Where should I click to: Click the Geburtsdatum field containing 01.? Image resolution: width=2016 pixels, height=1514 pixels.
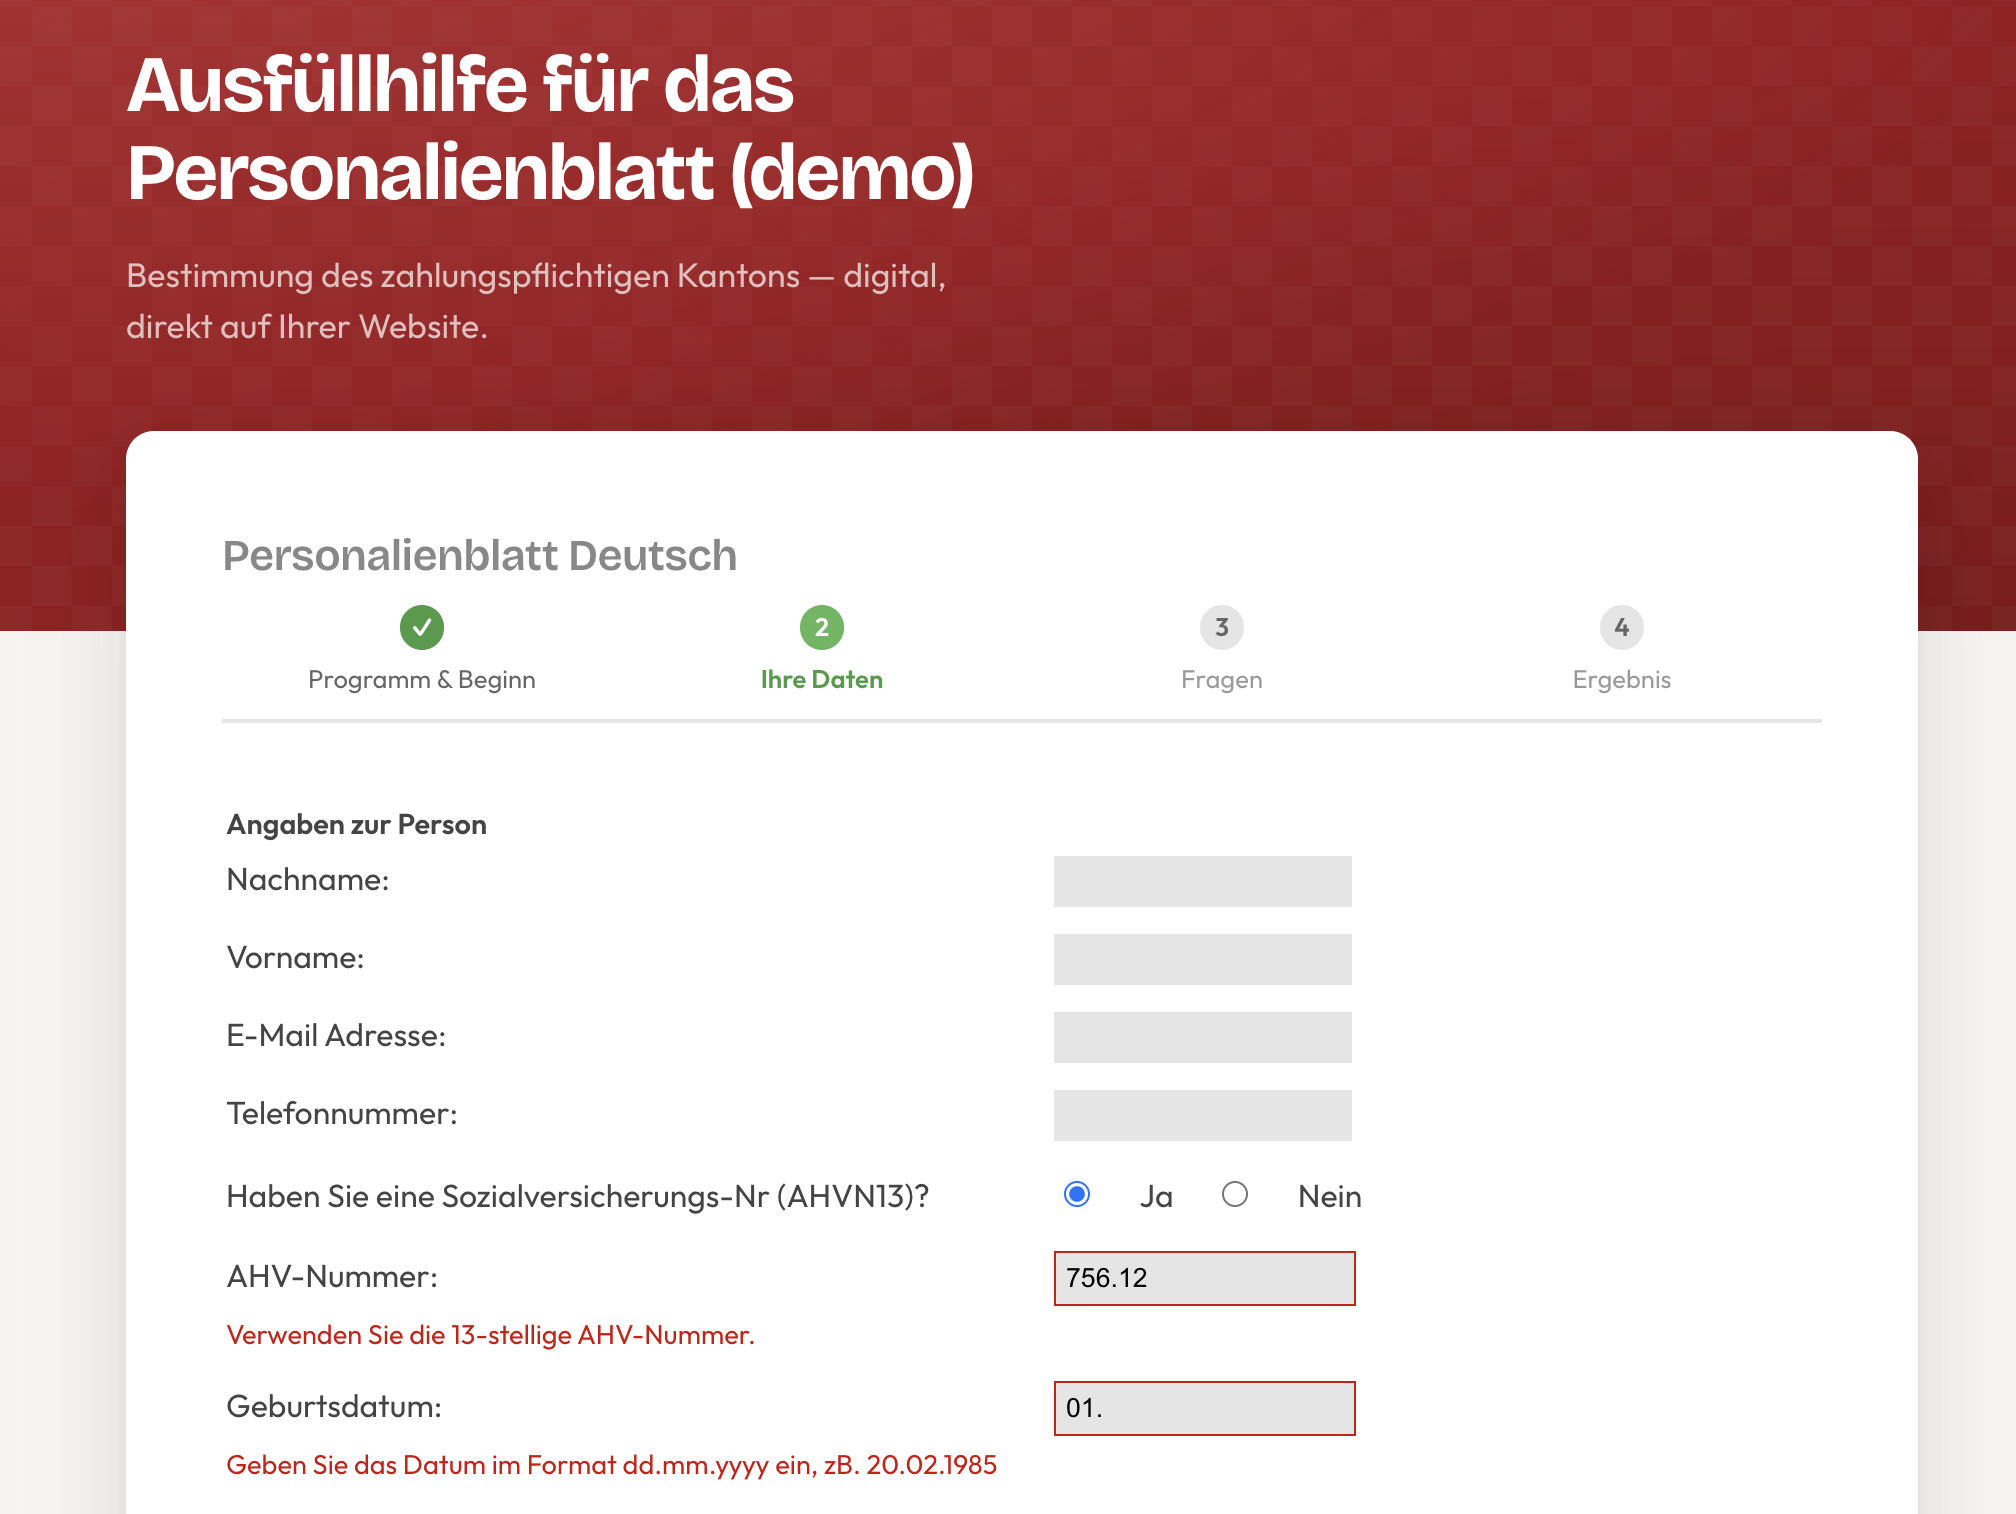pos(1205,1408)
